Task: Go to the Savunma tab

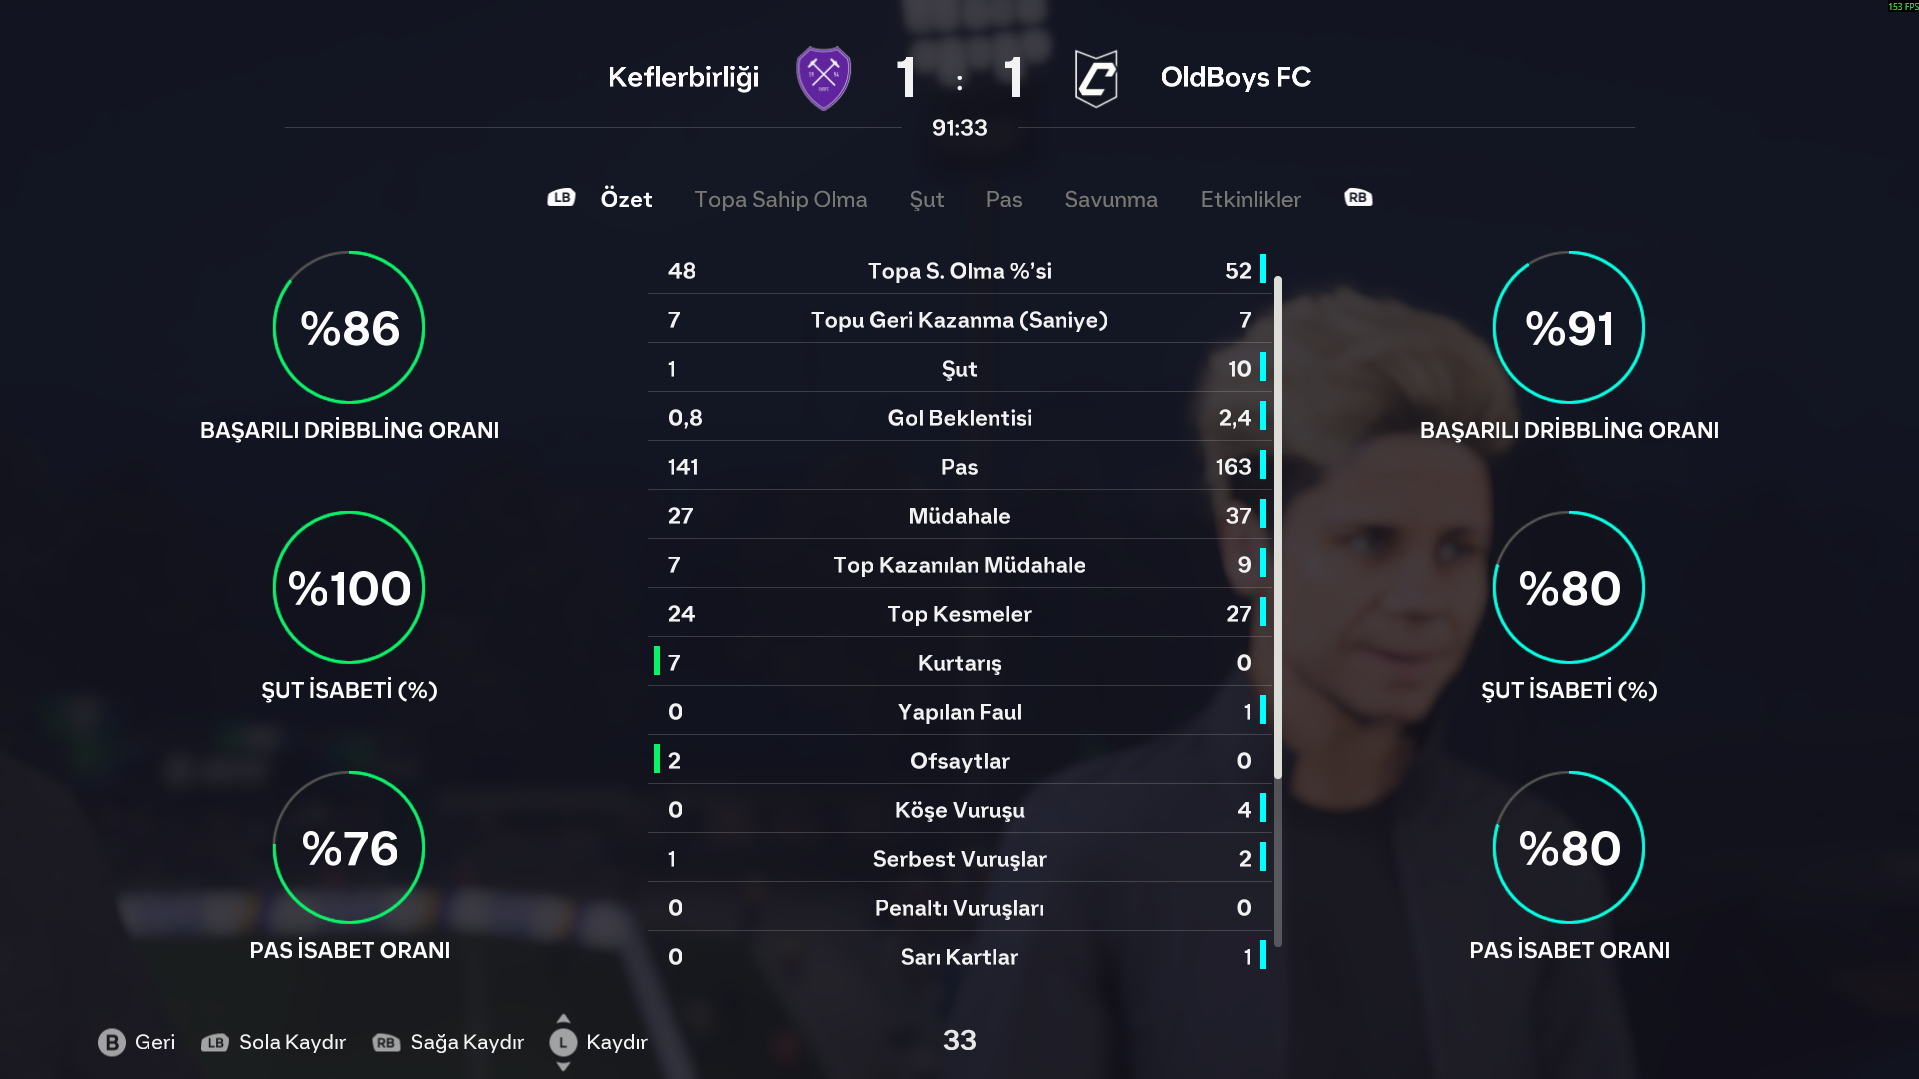Action: [1110, 199]
